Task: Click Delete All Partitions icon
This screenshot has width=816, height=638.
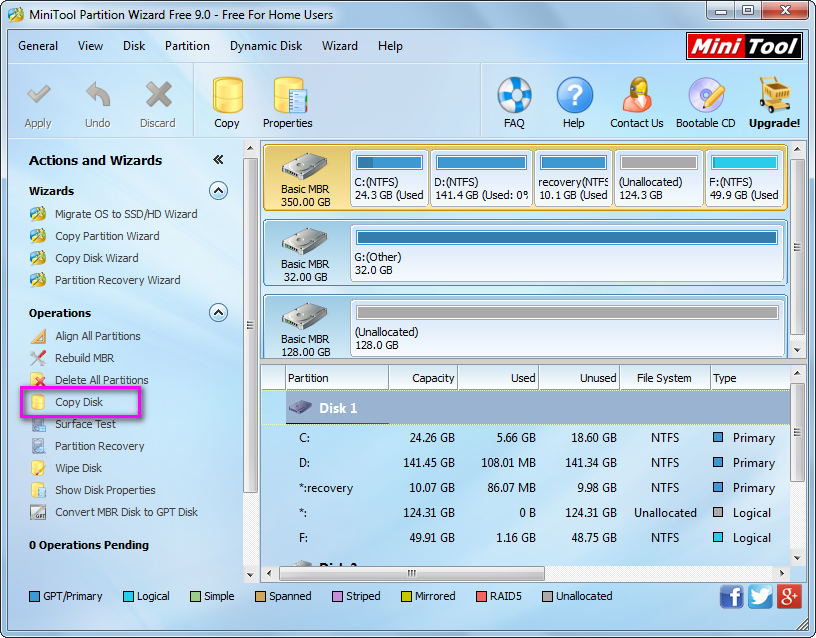Action: [38, 380]
